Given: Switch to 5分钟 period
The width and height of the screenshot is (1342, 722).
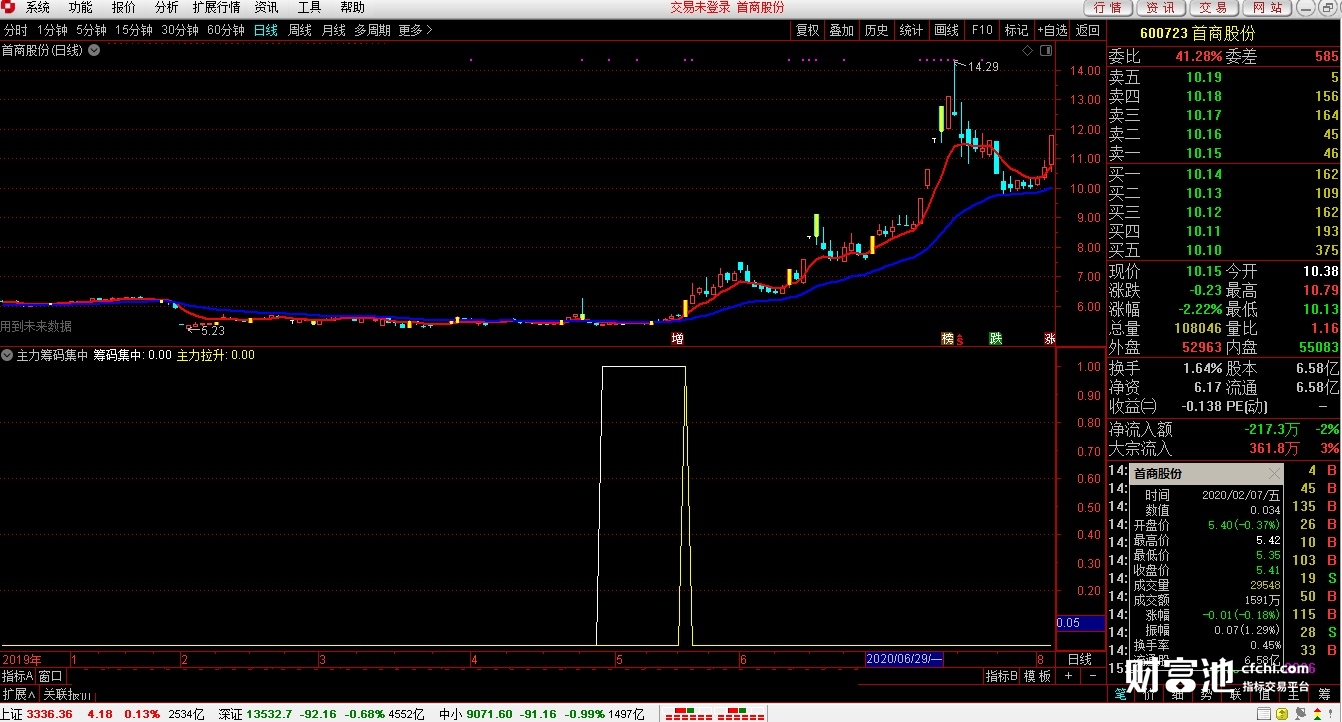Looking at the screenshot, I should click(x=91, y=30).
